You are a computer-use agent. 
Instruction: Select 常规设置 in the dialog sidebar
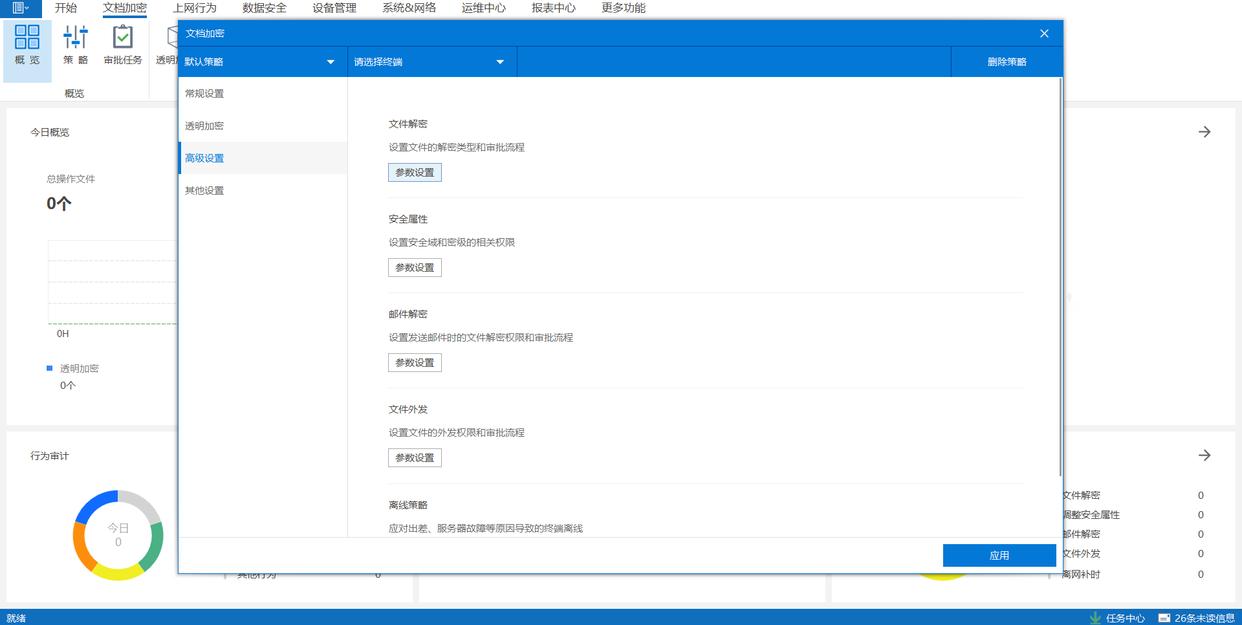(x=205, y=94)
